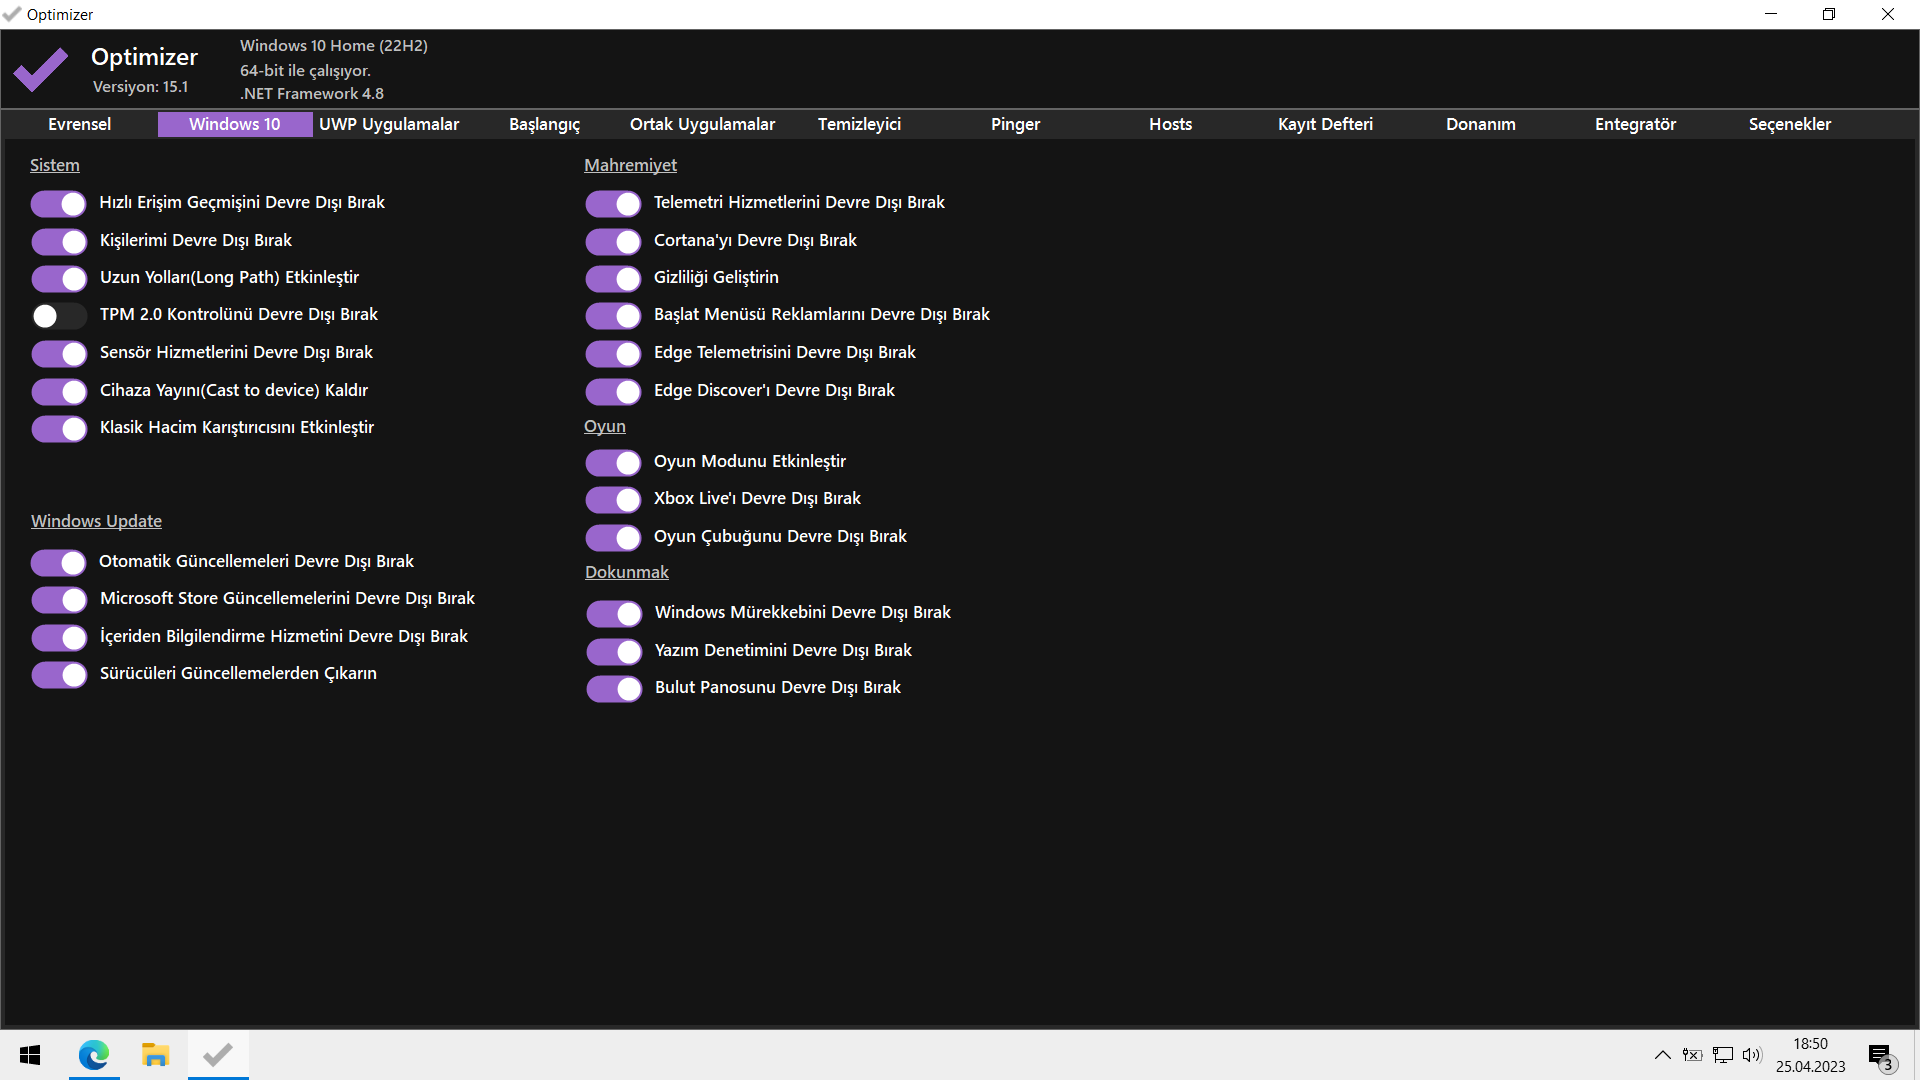Show hidden system tray icons
Viewport: 1920px width, 1080px height.
click(x=1662, y=1055)
